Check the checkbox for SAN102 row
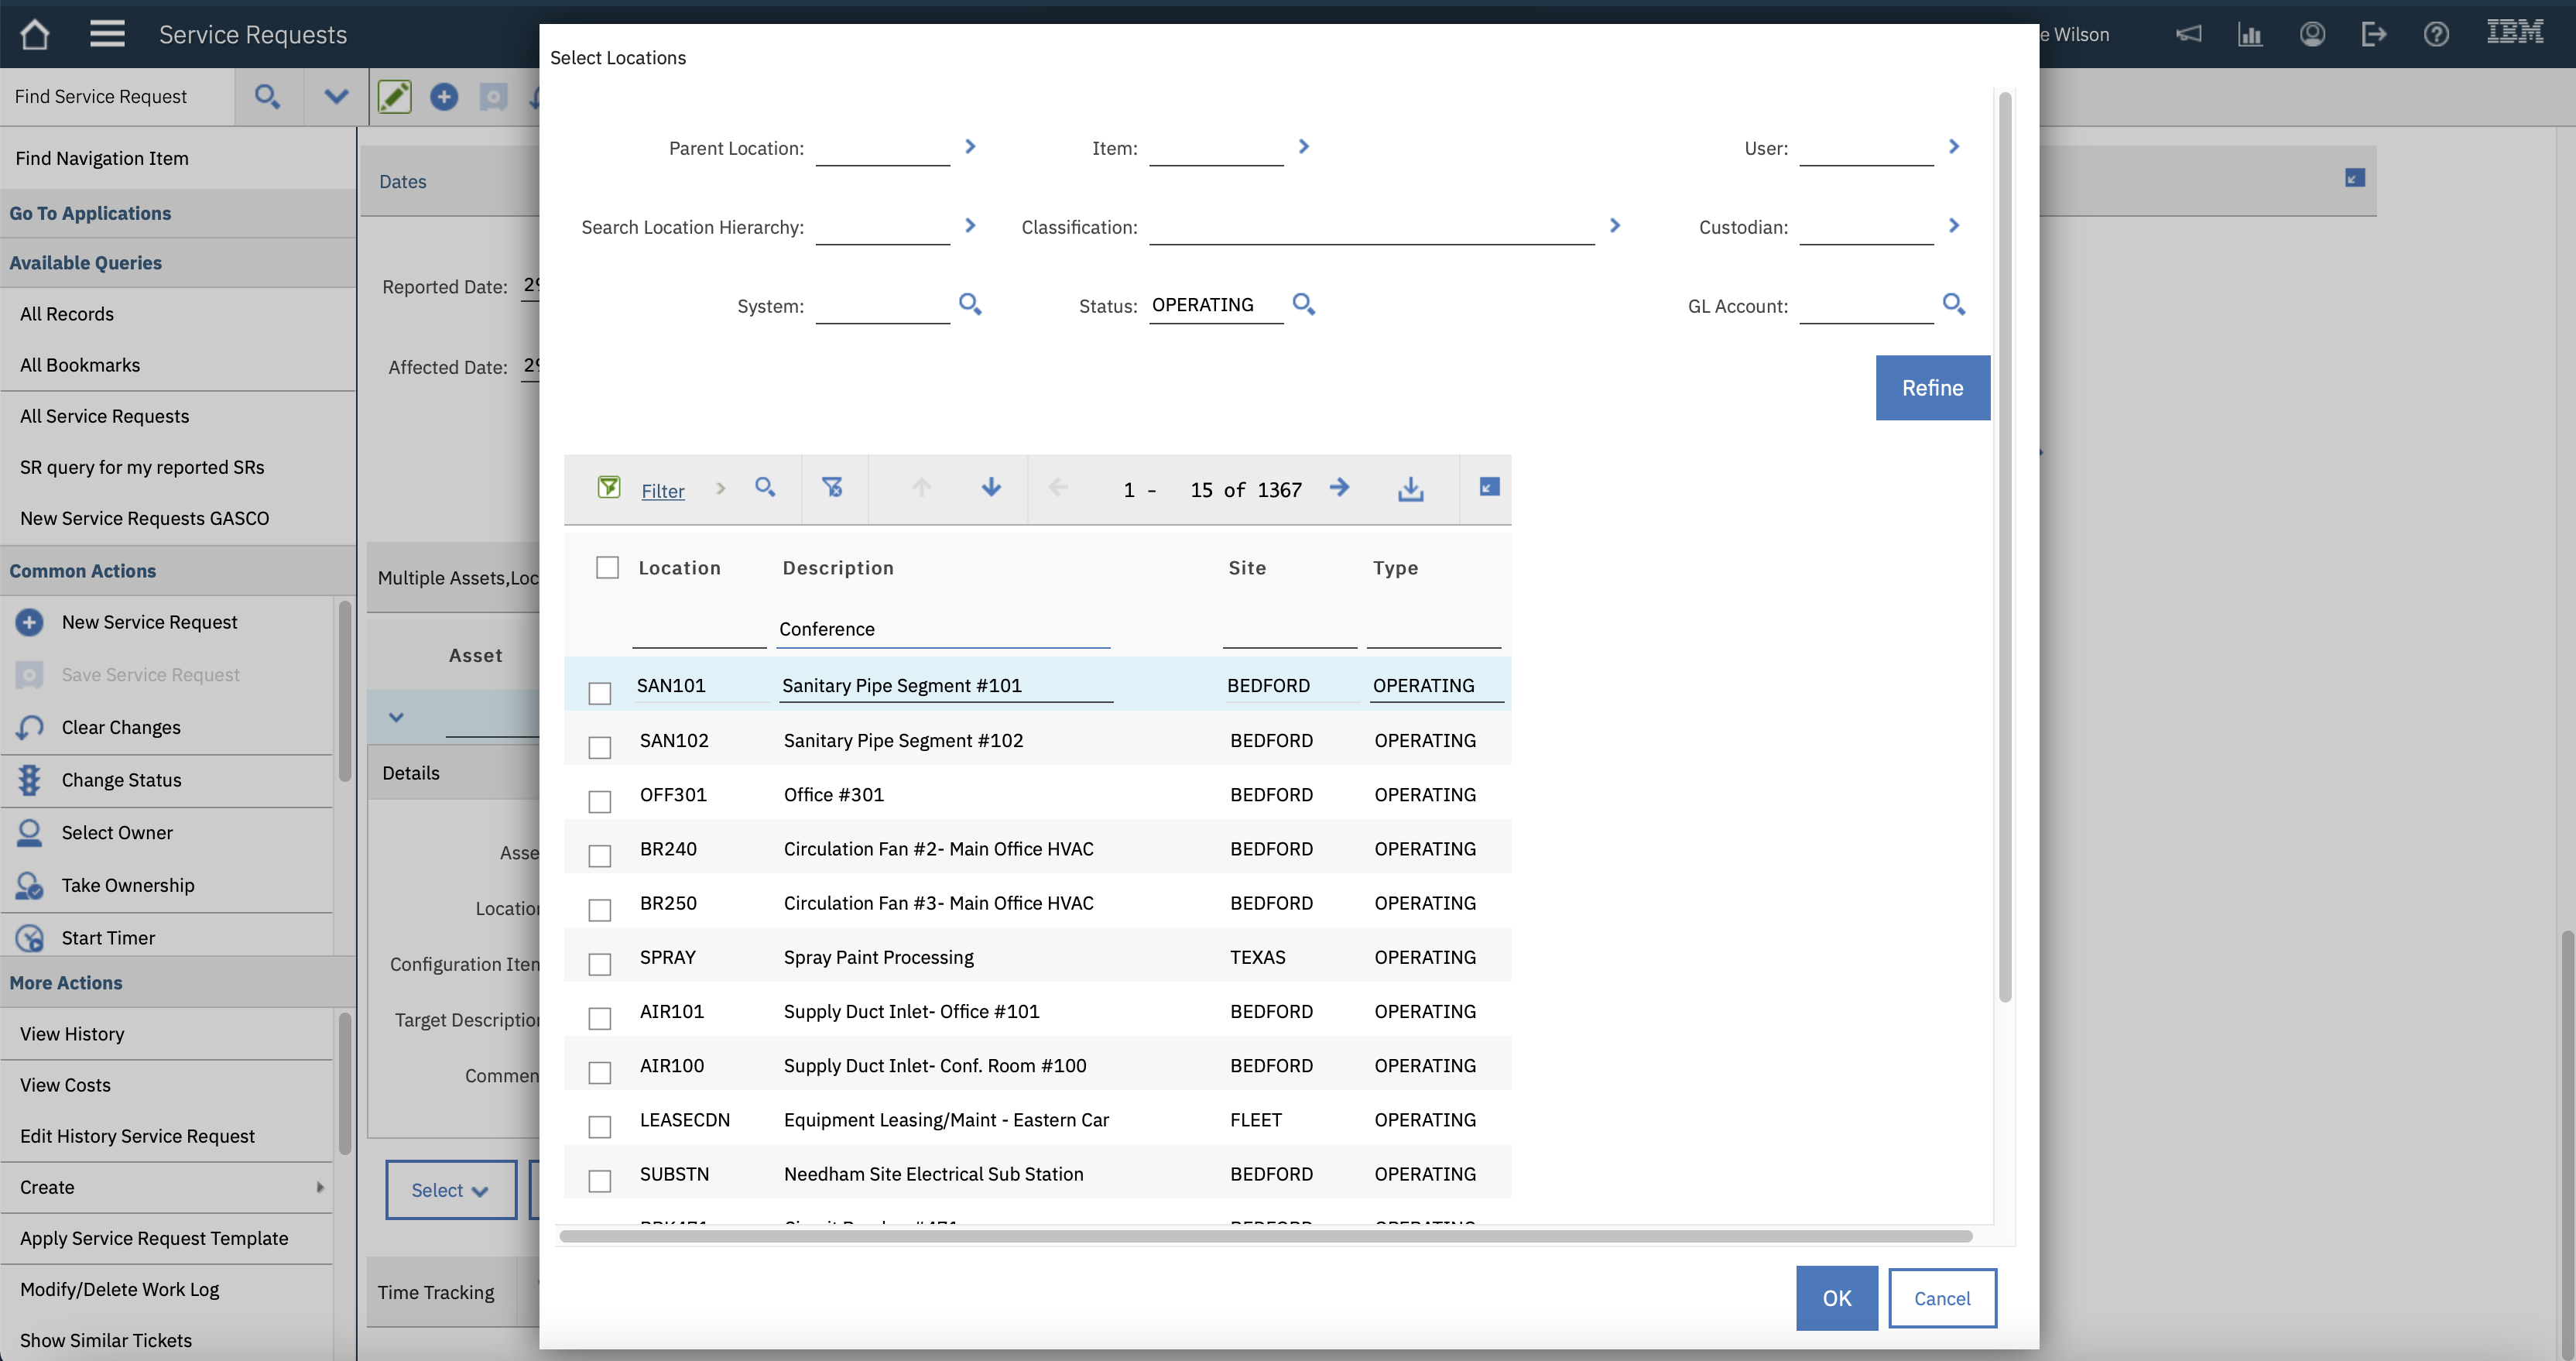Viewport: 2576px width, 1361px height. click(x=600, y=747)
